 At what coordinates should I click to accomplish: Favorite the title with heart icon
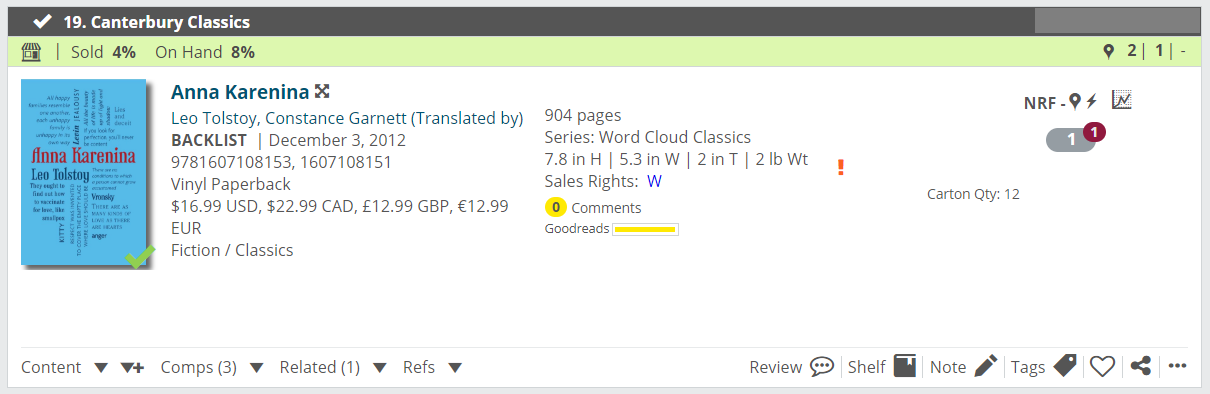[x=1102, y=367]
